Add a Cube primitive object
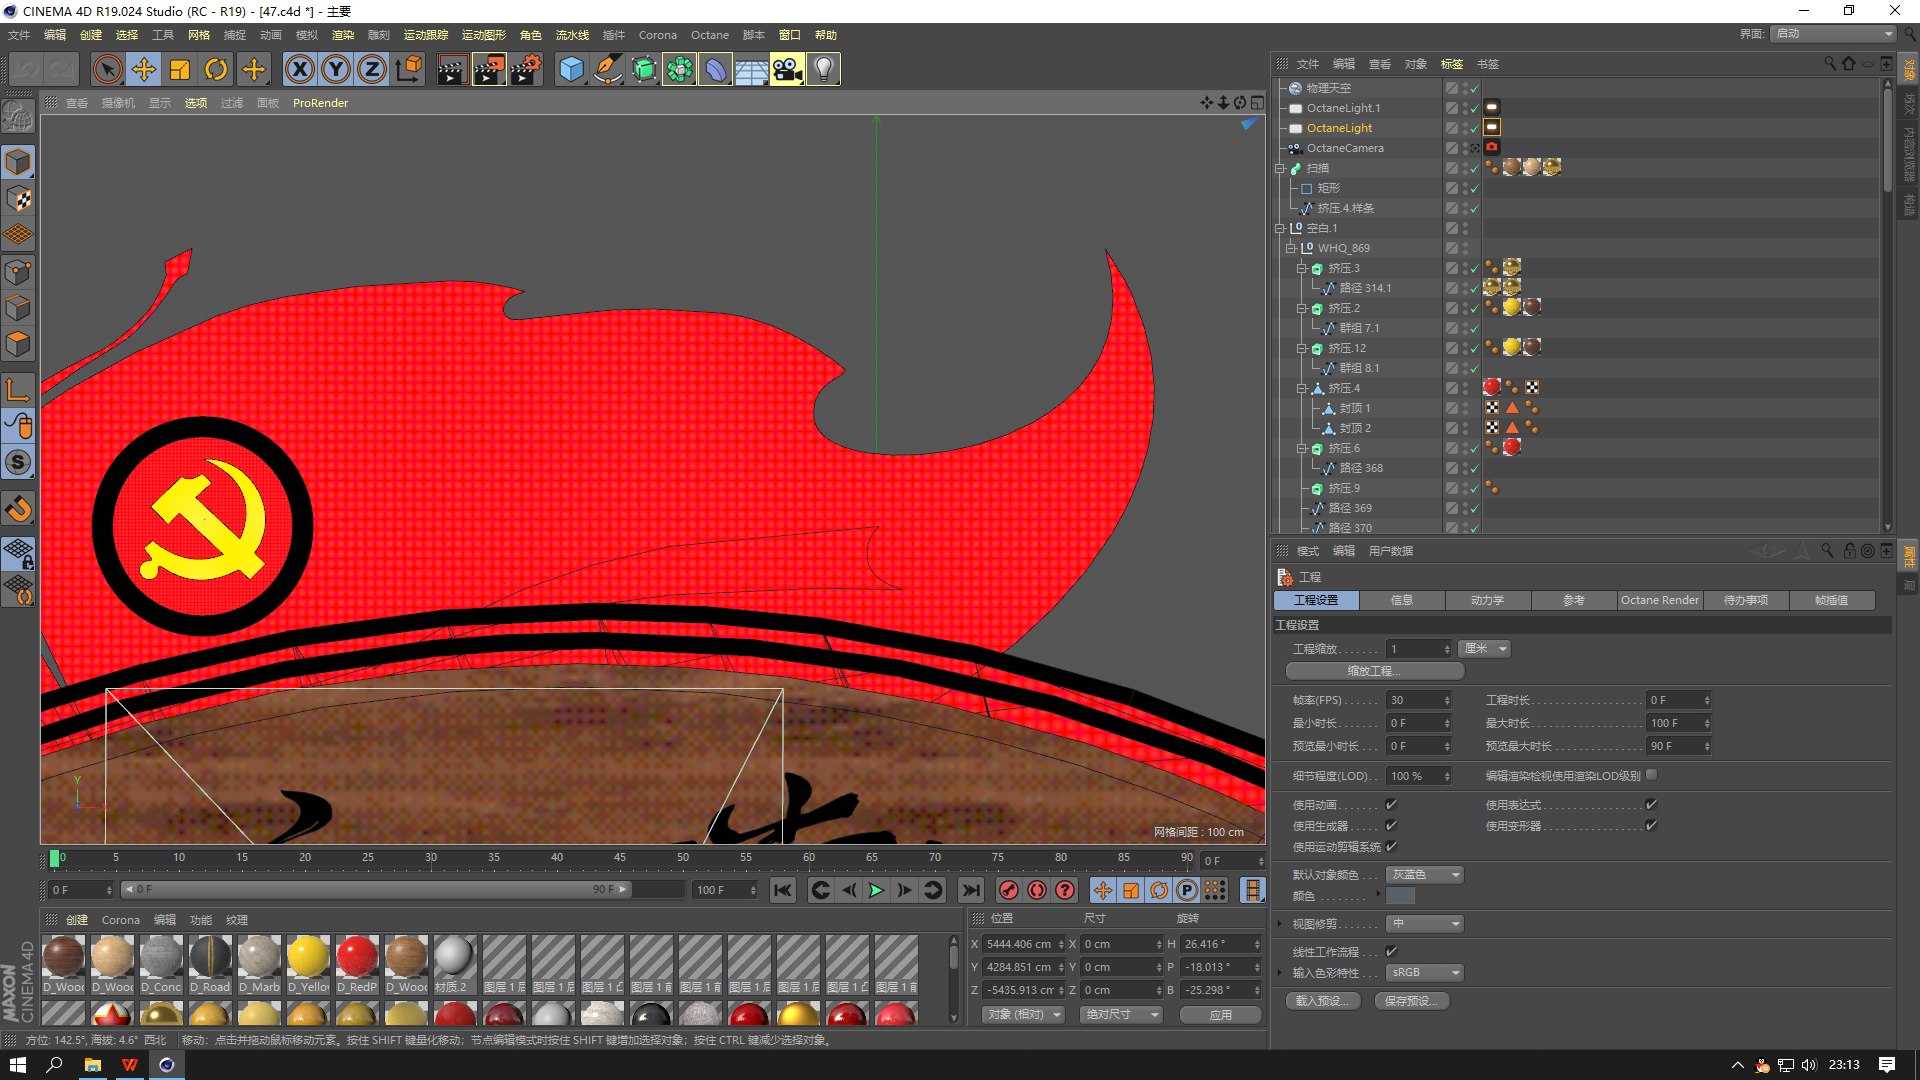 click(x=571, y=69)
